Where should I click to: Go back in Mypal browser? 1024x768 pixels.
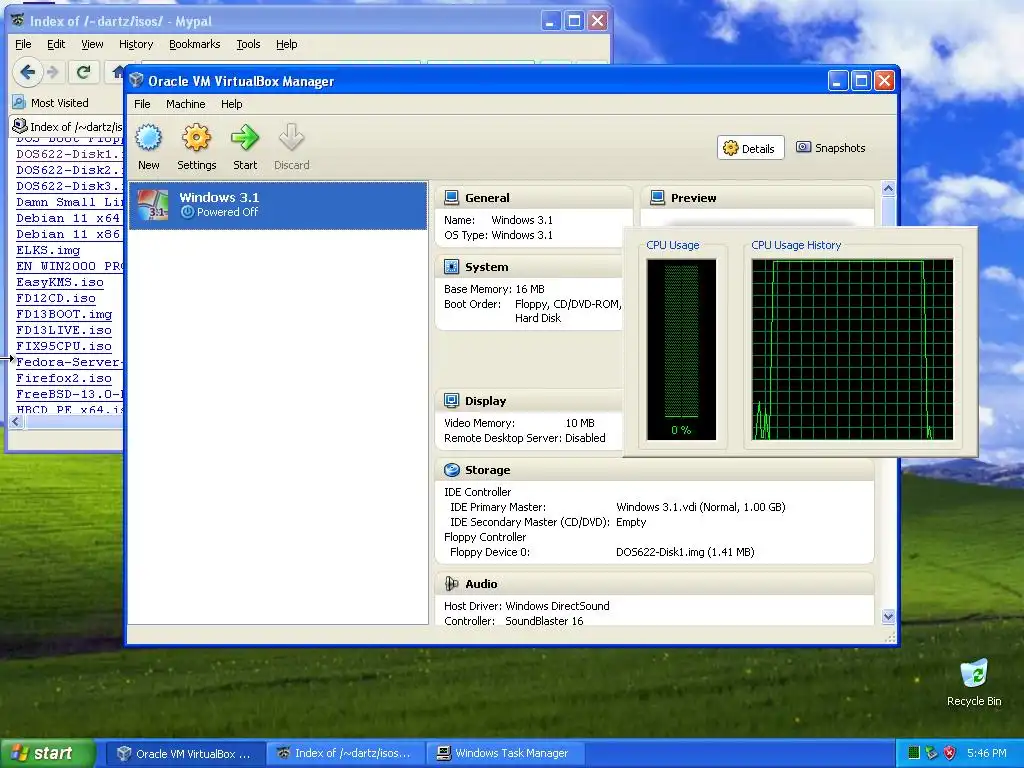(x=27, y=72)
